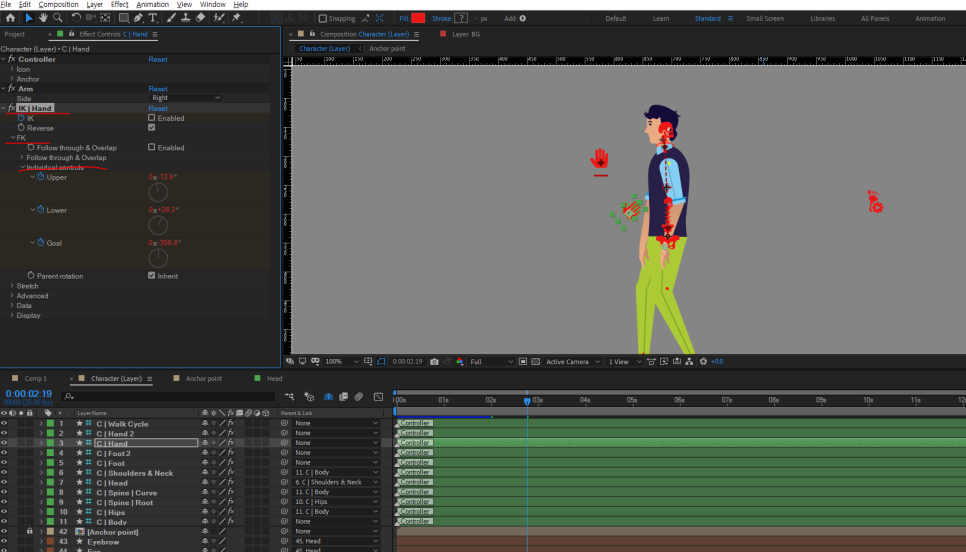Click the timeline layer search field
This screenshot has height=552, width=966.
(170, 396)
